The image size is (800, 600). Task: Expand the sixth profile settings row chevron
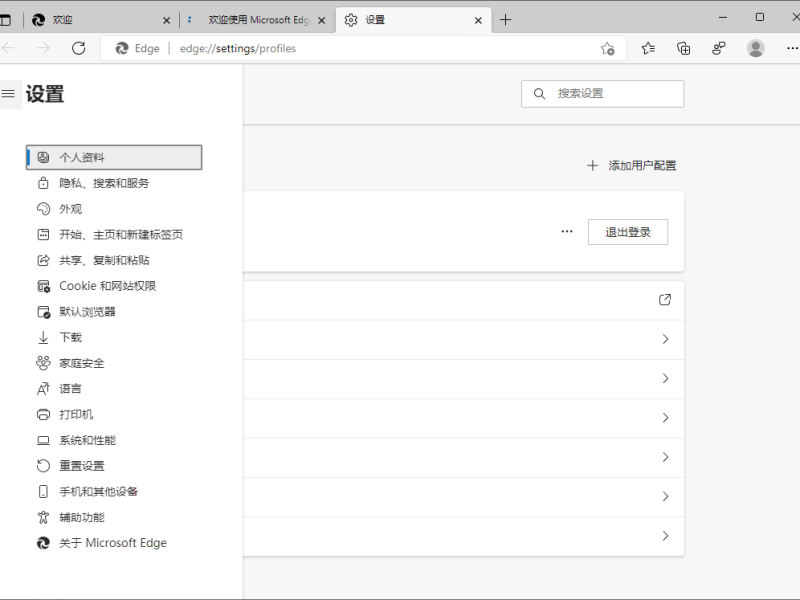pos(665,496)
